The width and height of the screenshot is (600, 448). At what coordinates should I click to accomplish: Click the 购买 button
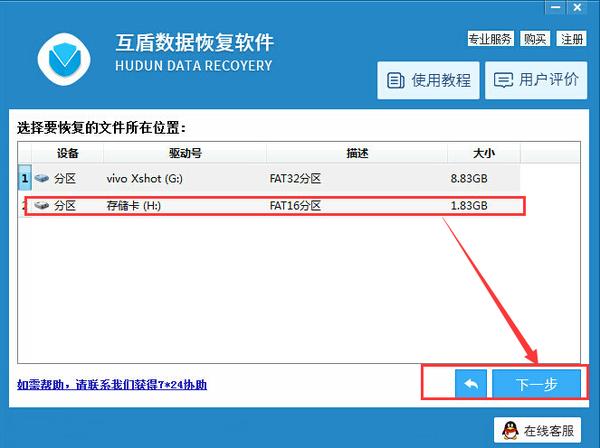535,39
